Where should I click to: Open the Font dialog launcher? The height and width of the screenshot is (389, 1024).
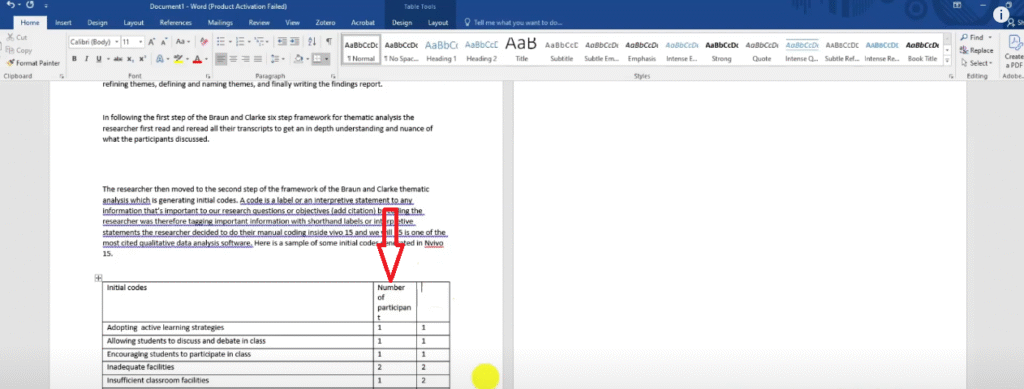tap(208, 76)
